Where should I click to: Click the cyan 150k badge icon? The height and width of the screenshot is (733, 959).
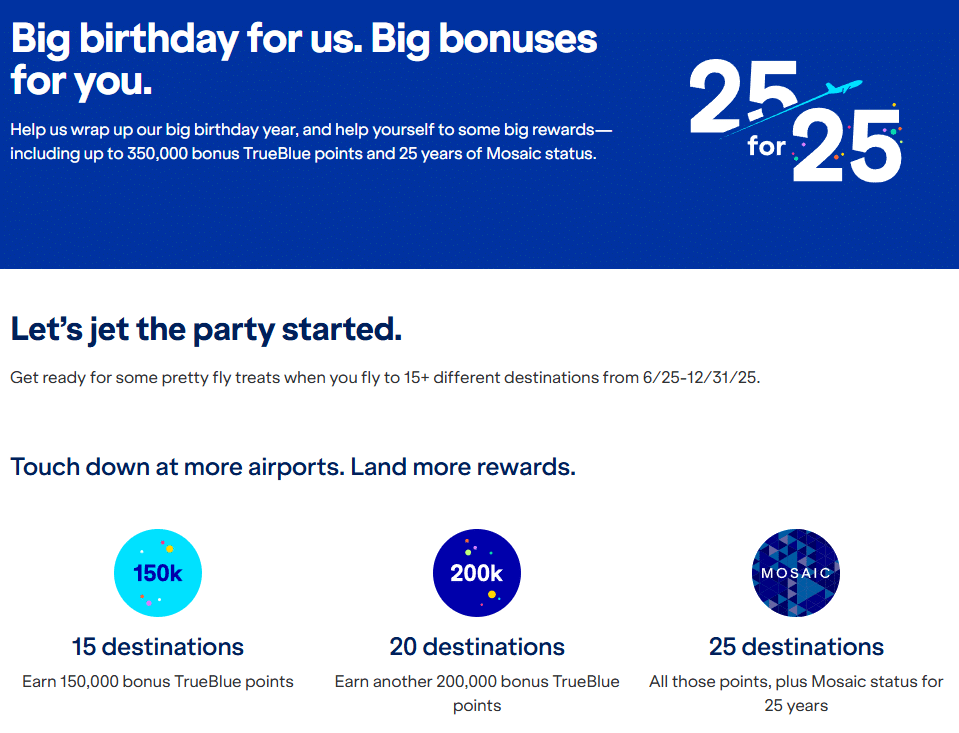158,573
